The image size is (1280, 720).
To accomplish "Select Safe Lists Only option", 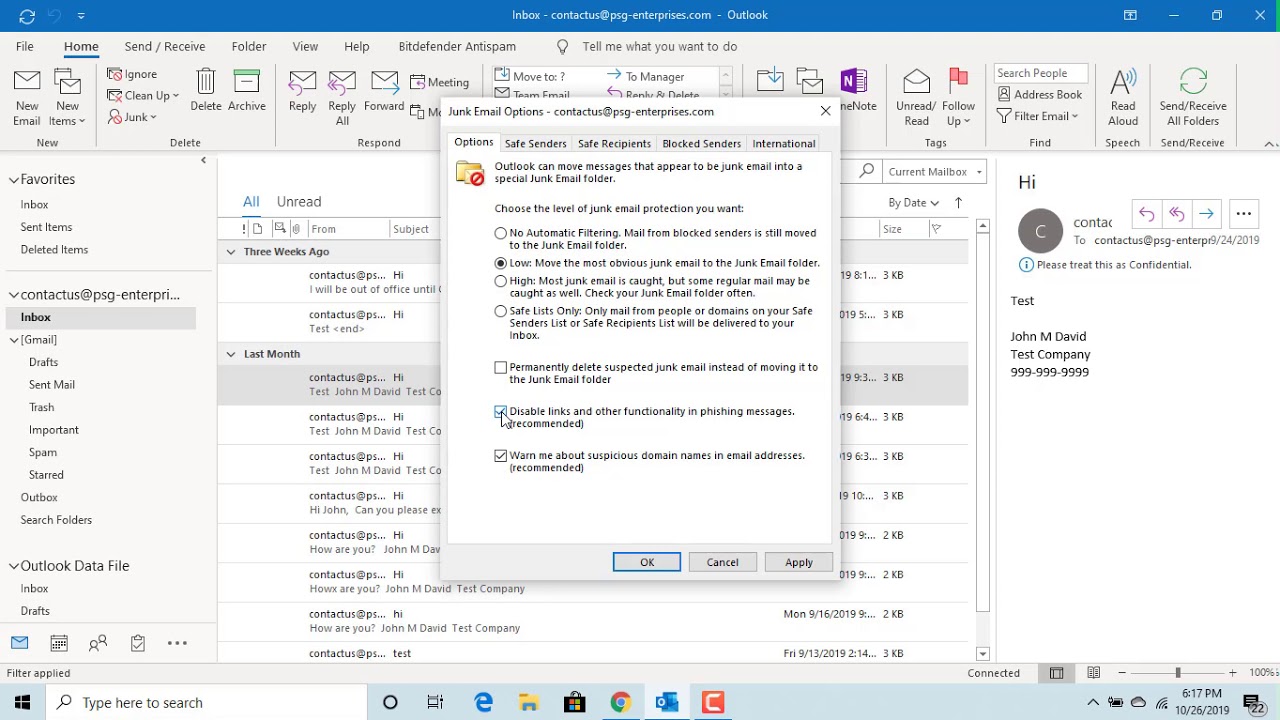I will [501, 311].
